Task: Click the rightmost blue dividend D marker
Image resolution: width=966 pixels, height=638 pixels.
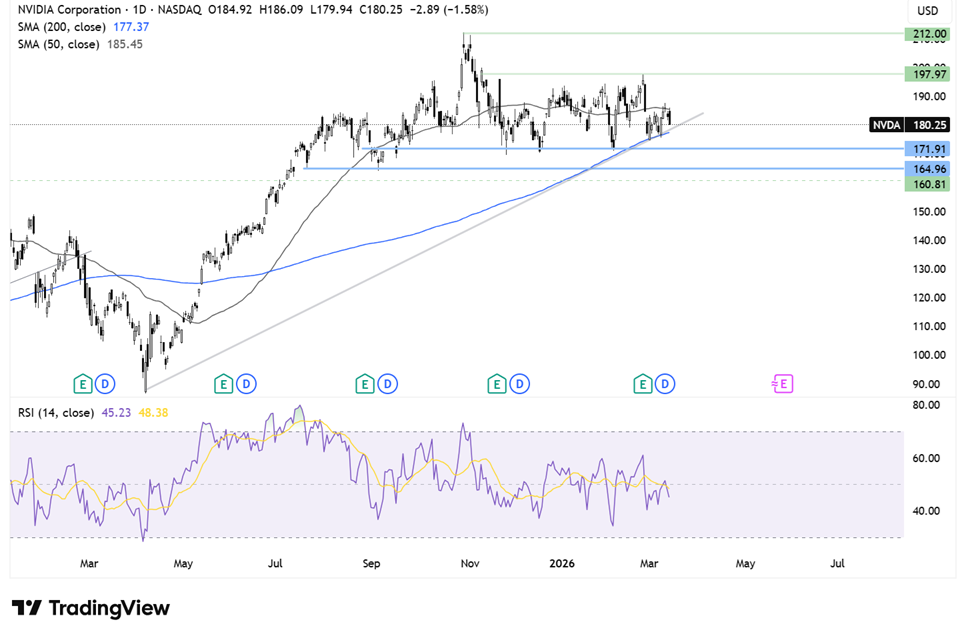Action: [665, 384]
